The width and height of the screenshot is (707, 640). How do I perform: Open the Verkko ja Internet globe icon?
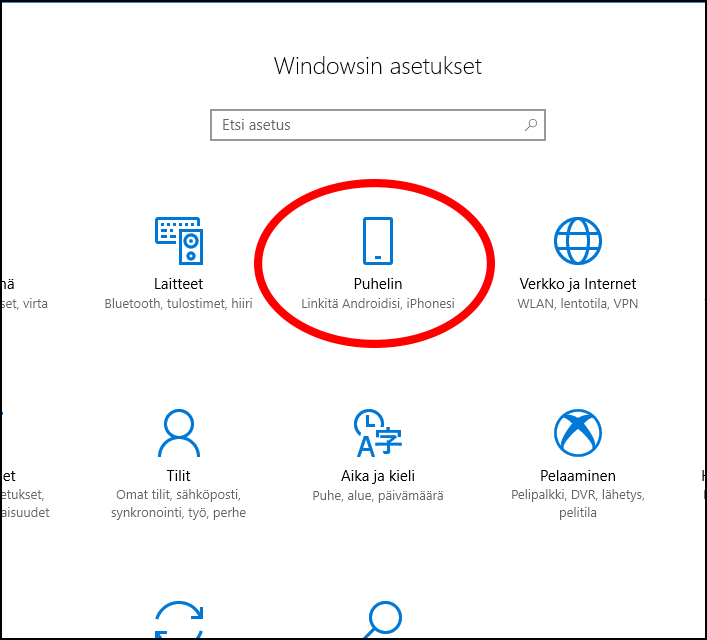[578, 241]
